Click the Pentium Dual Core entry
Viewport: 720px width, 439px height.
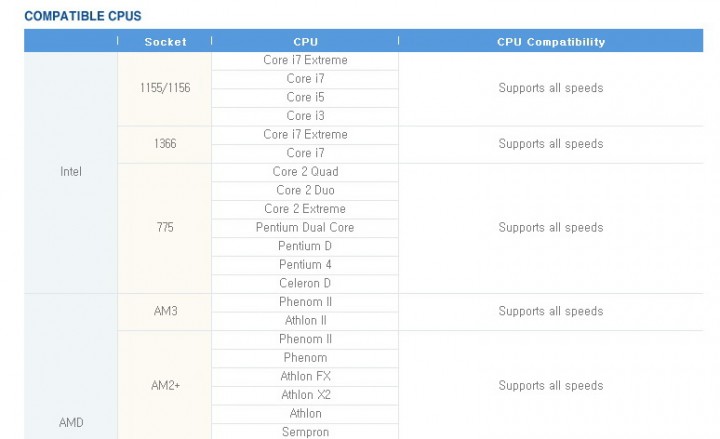pos(305,227)
